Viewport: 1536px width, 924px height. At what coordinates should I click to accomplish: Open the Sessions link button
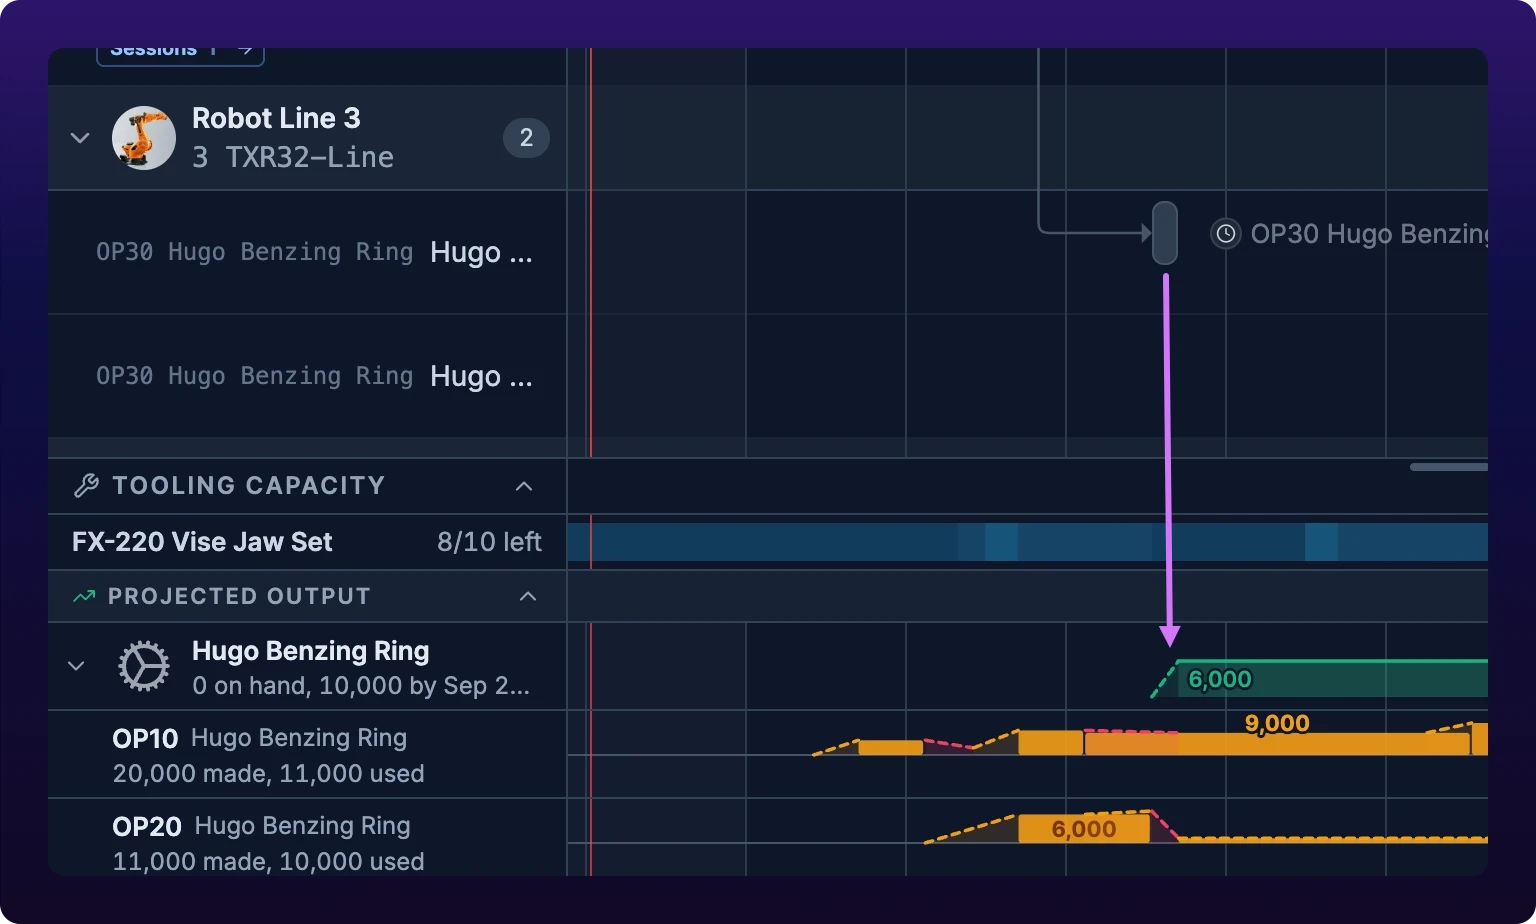(x=180, y=54)
